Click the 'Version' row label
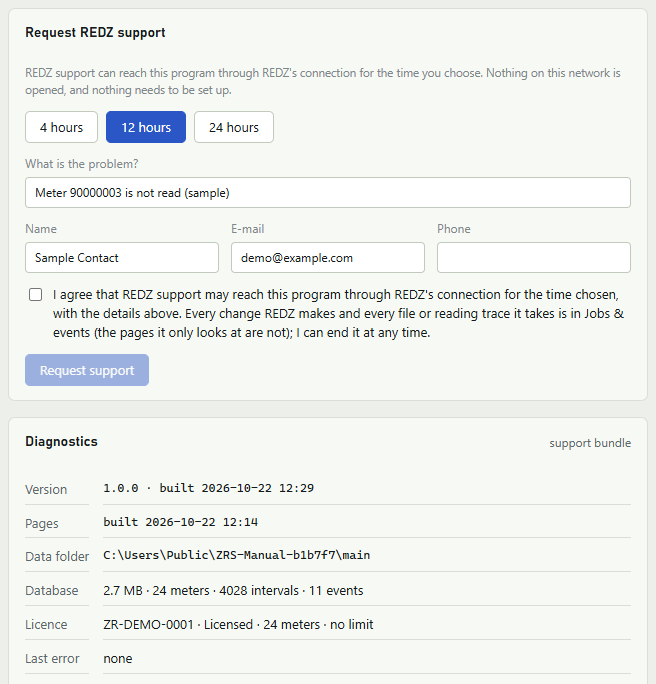This screenshot has width=656, height=684. tap(46, 489)
